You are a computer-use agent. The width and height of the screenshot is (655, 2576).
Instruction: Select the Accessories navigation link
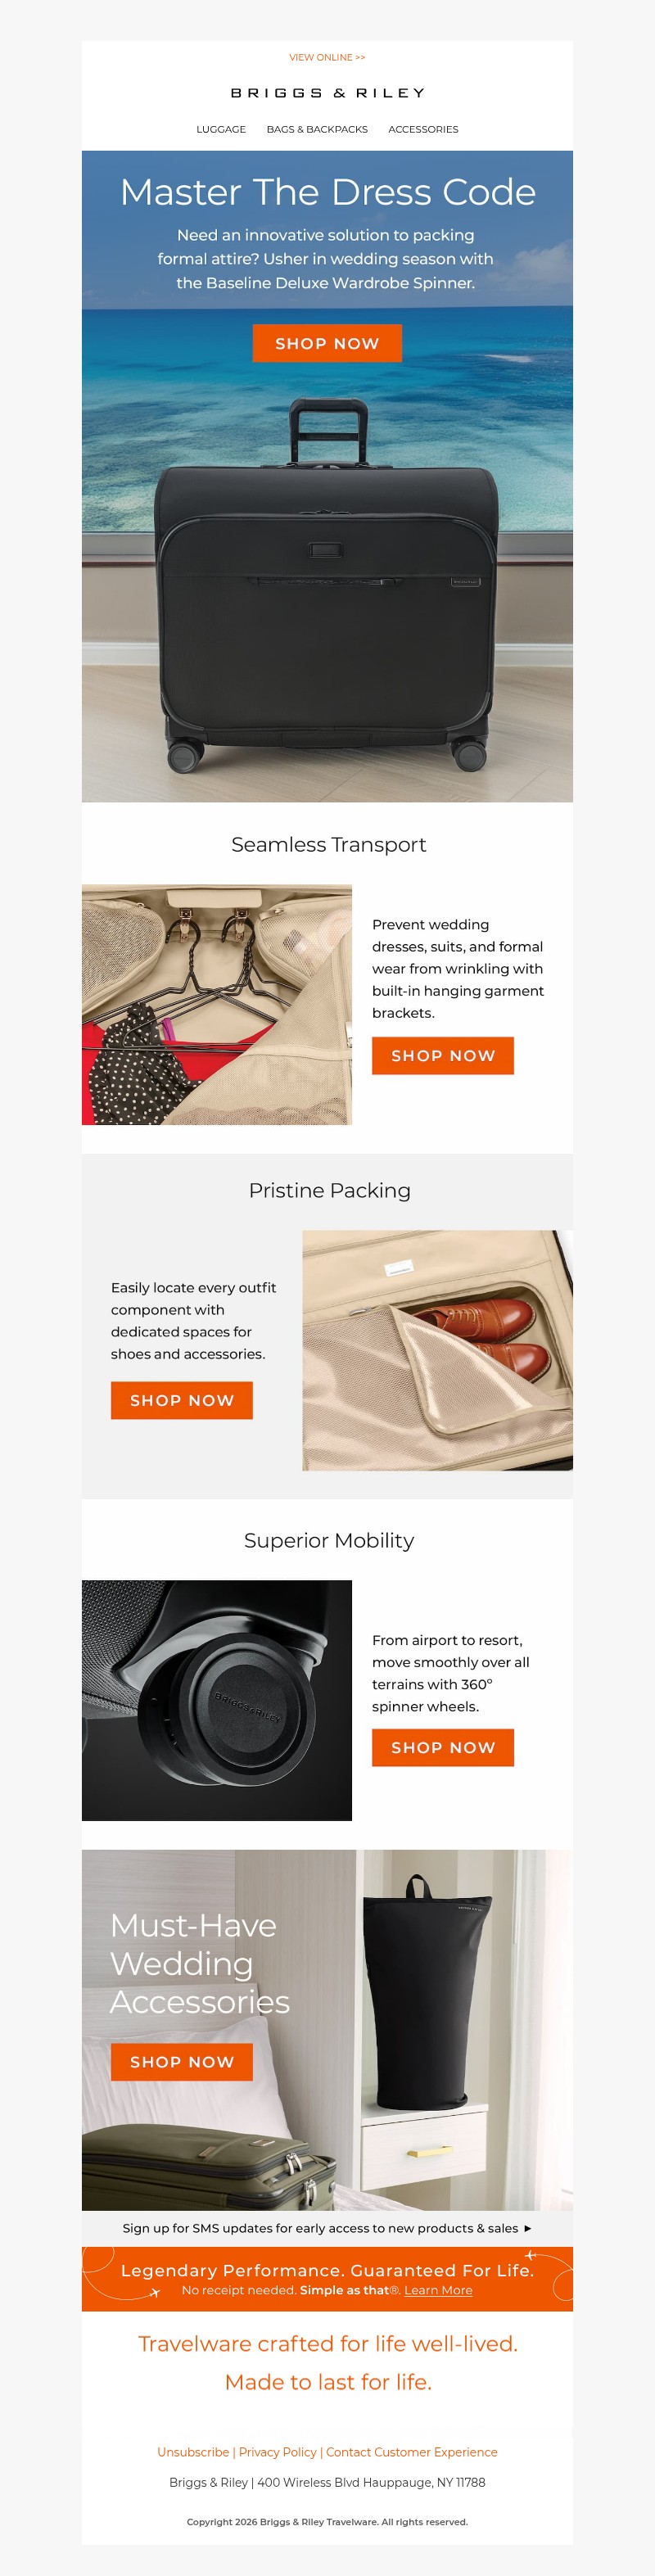[423, 130]
